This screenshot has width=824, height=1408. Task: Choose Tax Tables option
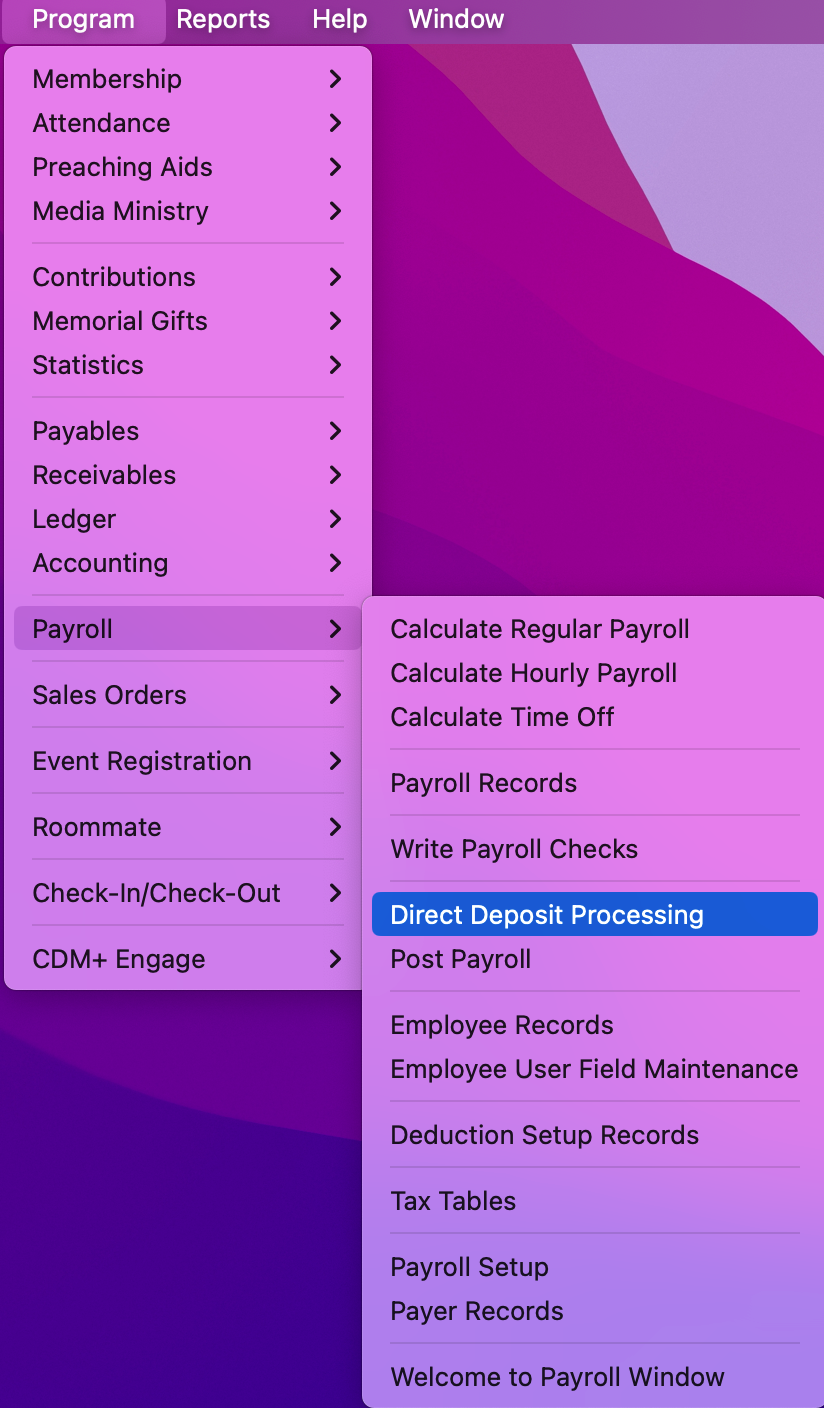tap(453, 1201)
